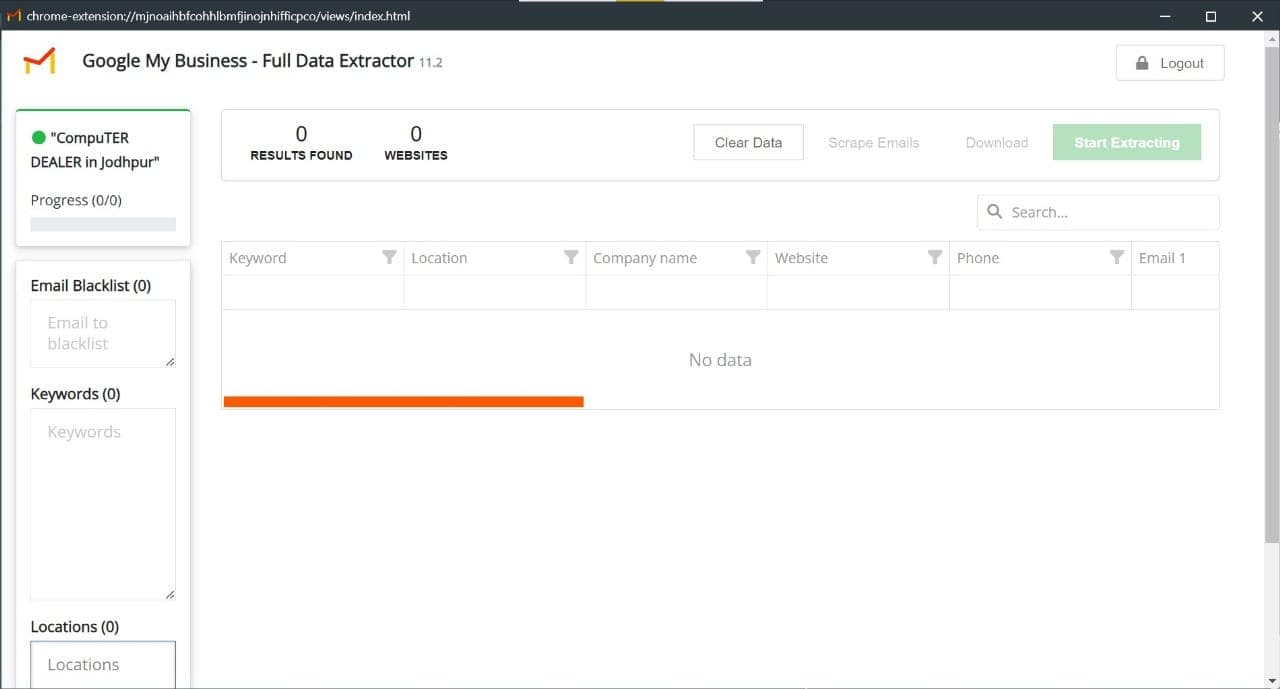Screen dimensions: 1280x689
Task: Open the Phone column filter icon
Action: pos(1117,257)
